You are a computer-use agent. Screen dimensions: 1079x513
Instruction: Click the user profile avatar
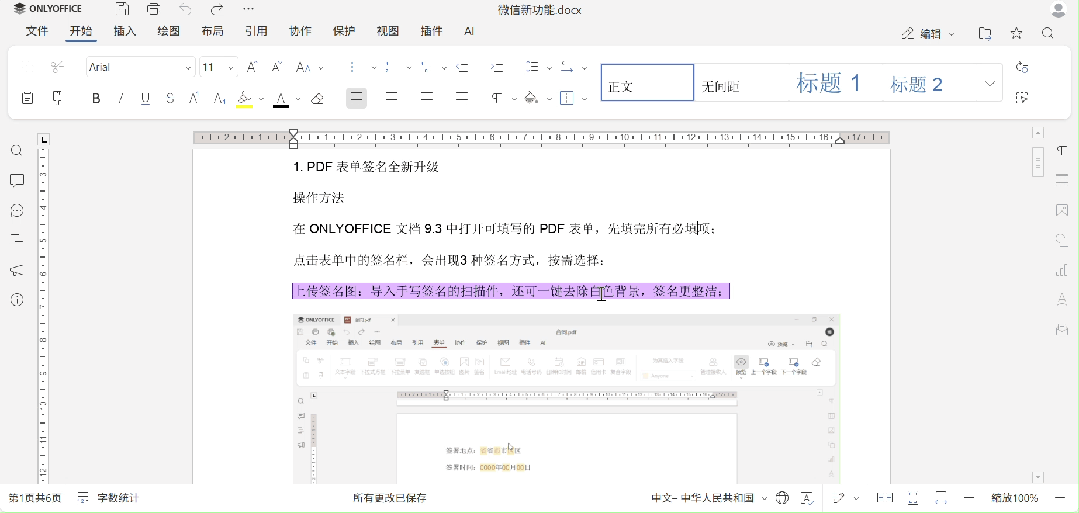tap(1059, 10)
